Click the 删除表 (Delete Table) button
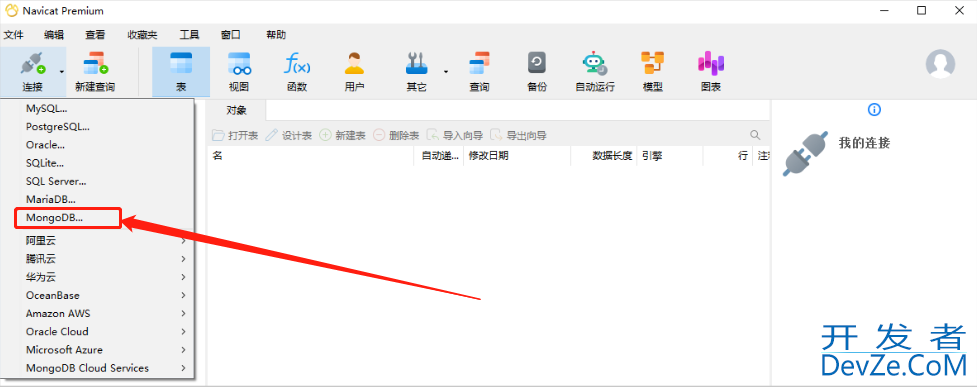The width and height of the screenshot is (977, 387). (x=396, y=135)
